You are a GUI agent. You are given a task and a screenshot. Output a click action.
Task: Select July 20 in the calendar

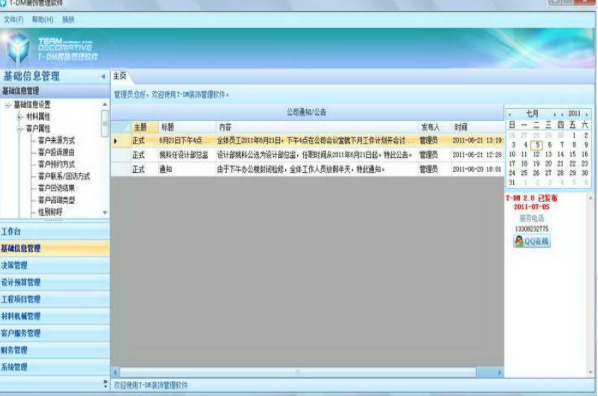coord(548,163)
